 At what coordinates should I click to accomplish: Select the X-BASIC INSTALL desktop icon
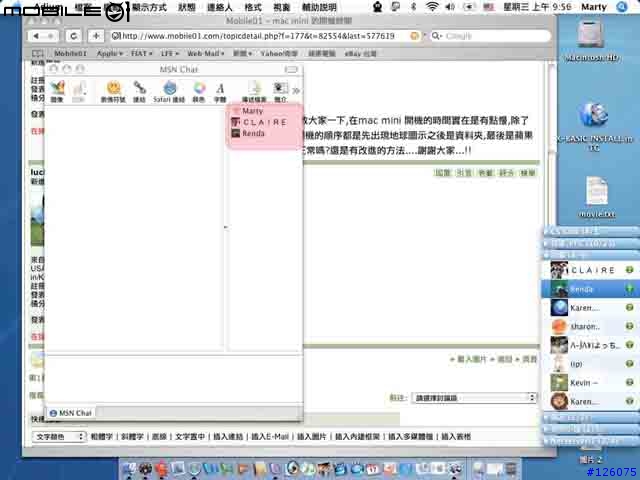(x=594, y=127)
